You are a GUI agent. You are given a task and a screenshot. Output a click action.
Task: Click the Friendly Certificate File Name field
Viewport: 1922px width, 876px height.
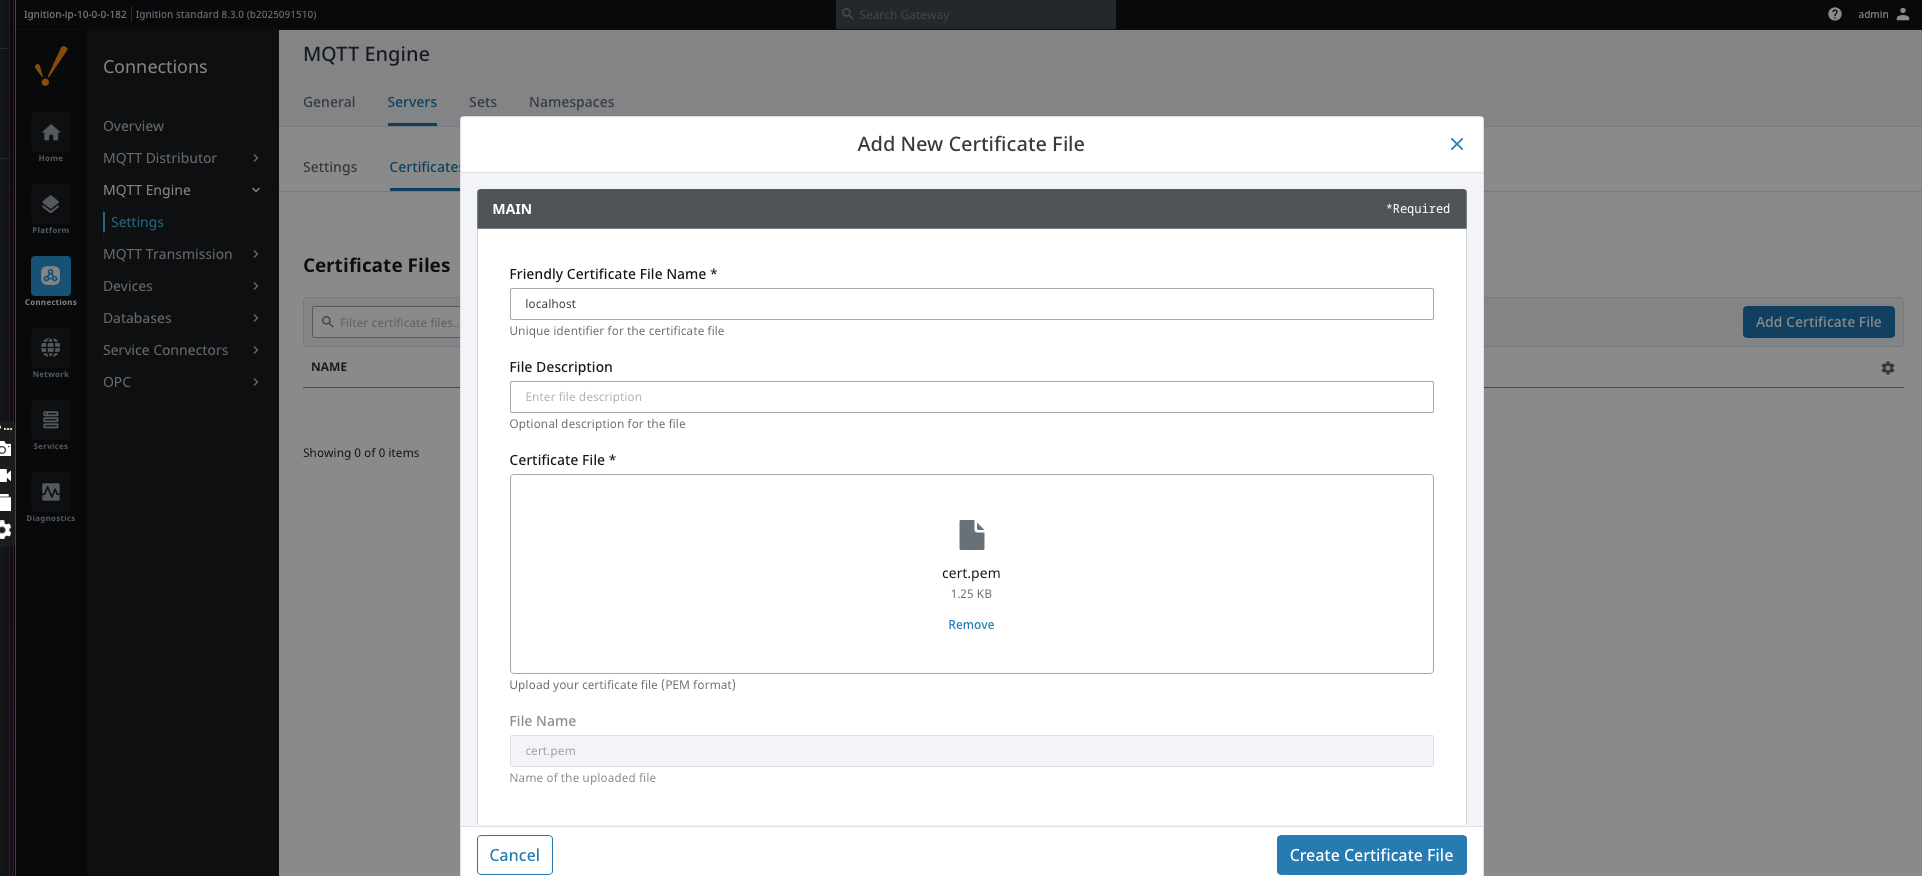[x=971, y=304]
